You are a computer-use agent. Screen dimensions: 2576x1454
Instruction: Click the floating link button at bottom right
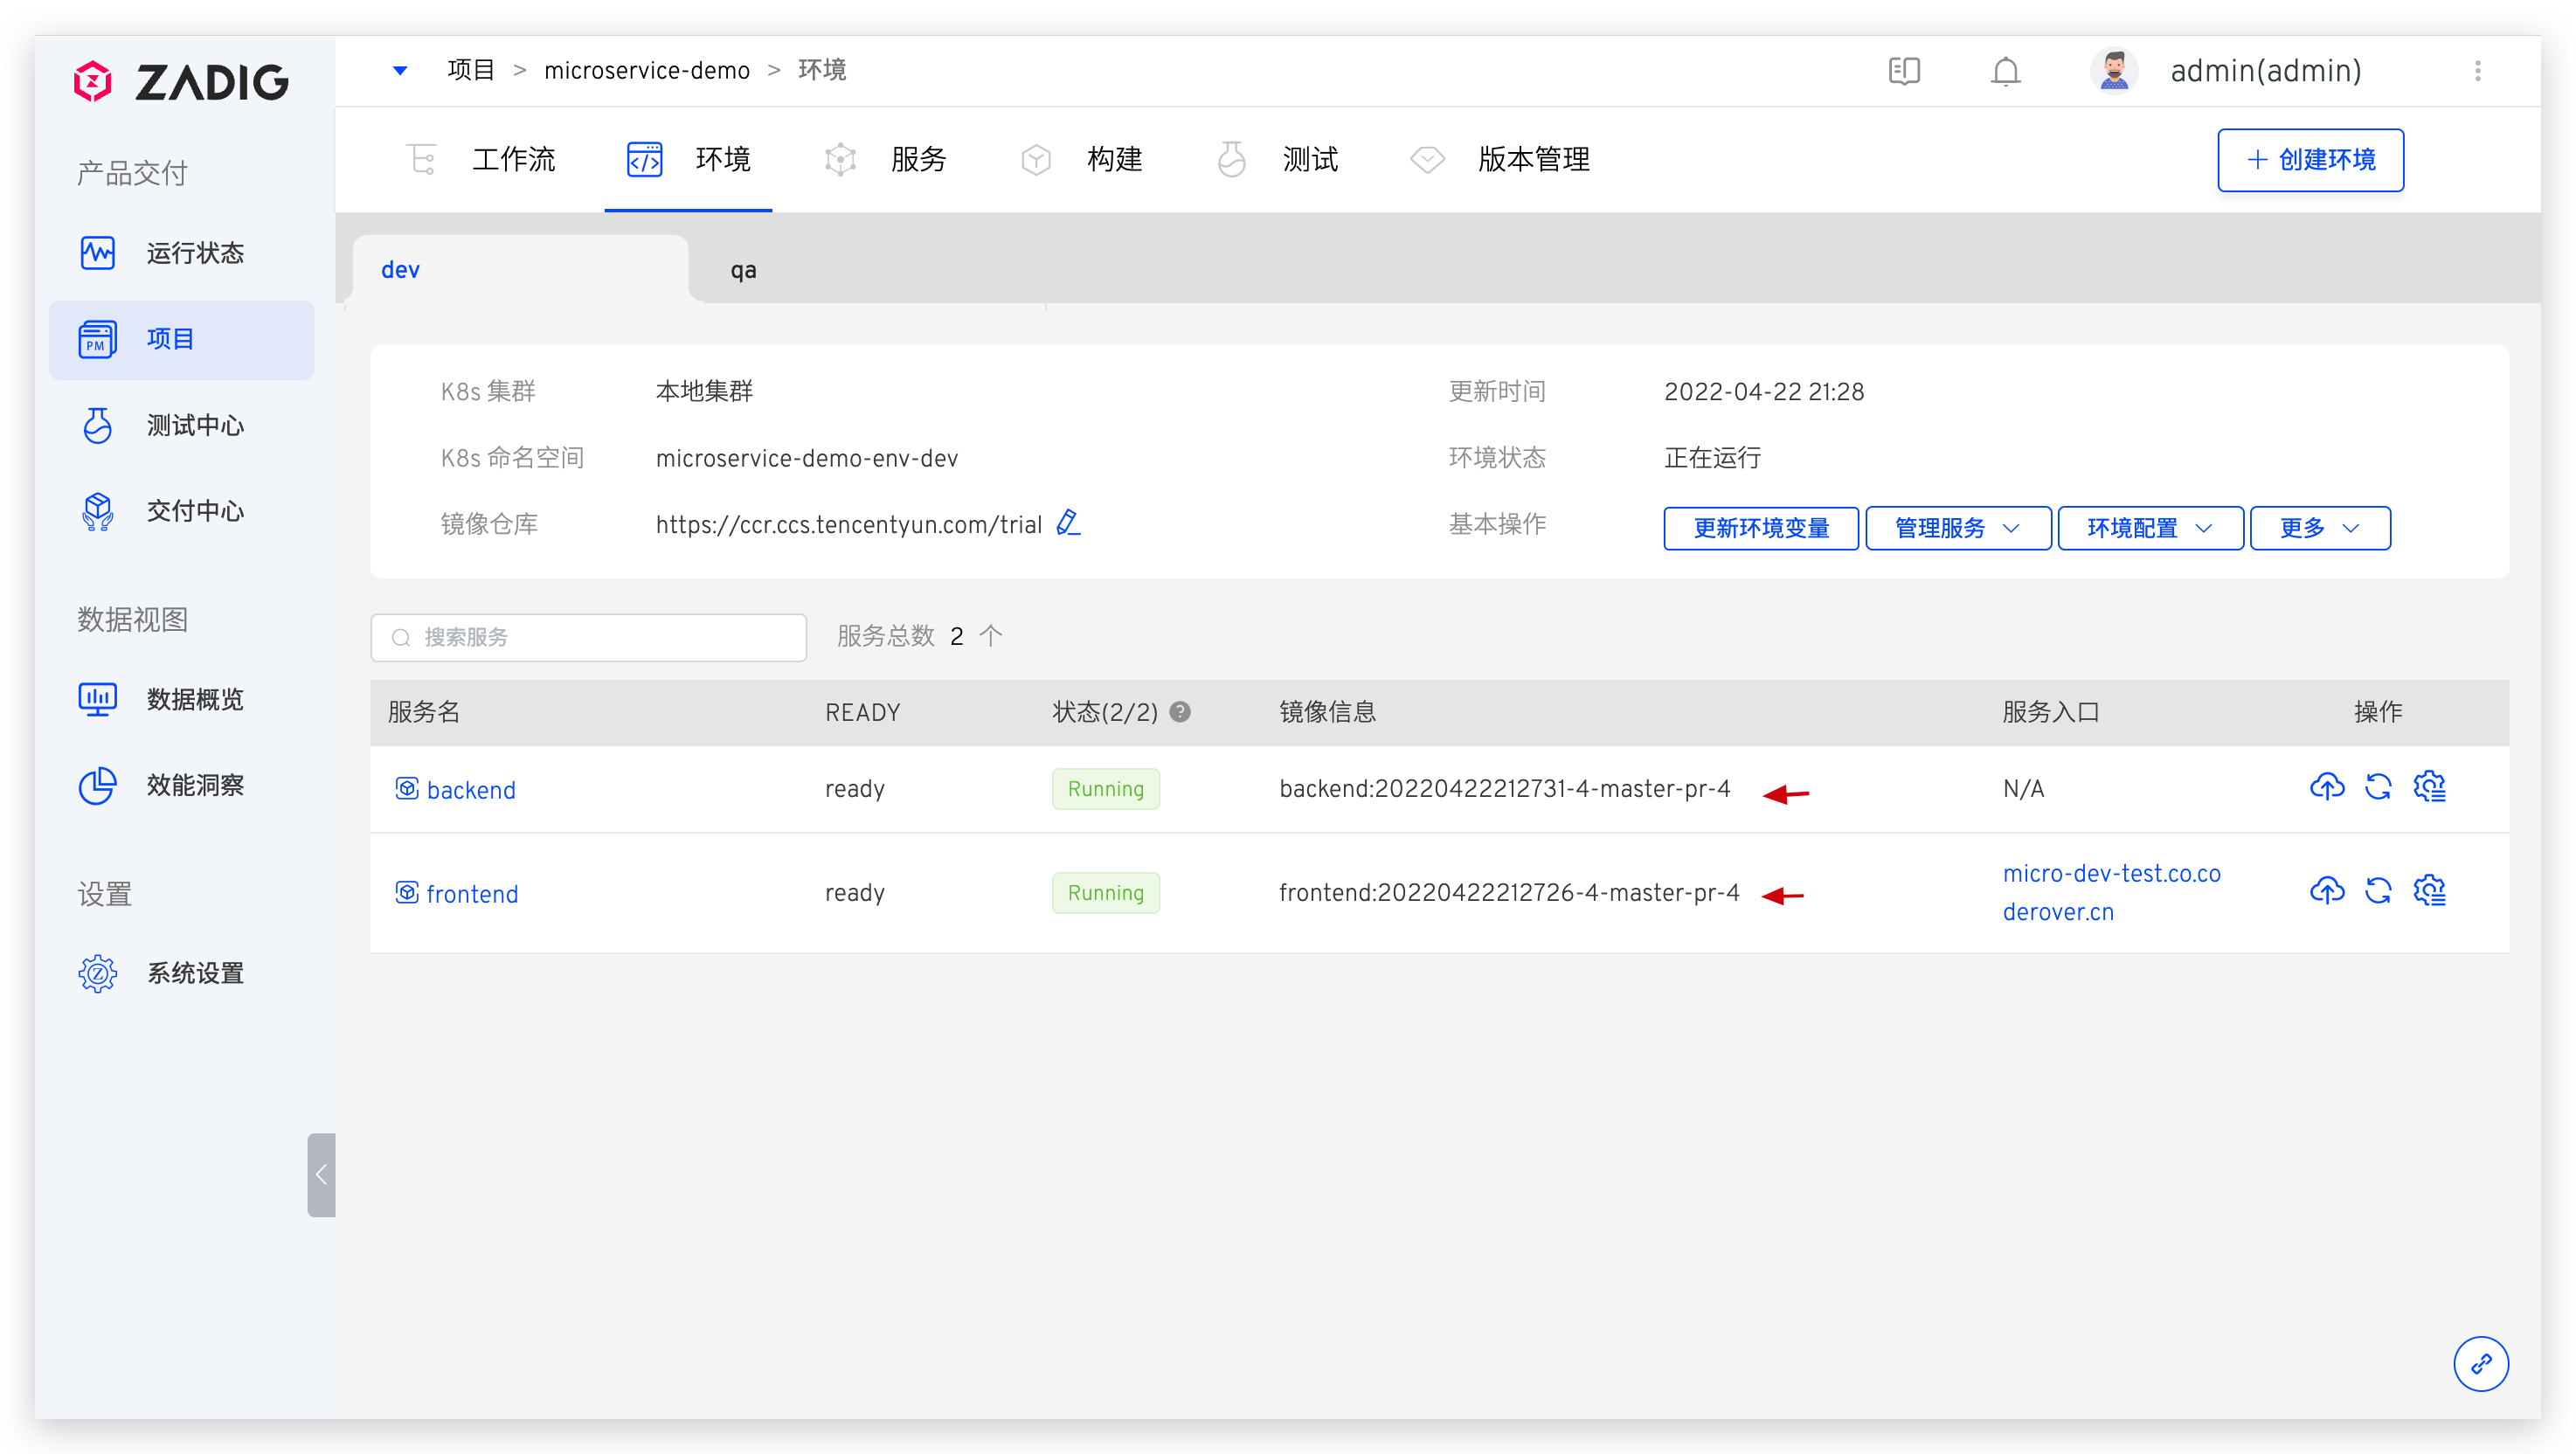[x=2481, y=1364]
